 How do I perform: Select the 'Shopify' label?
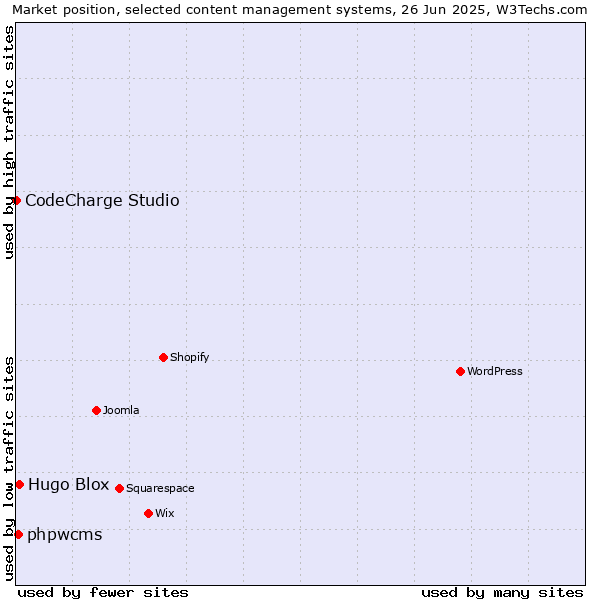click(x=189, y=357)
